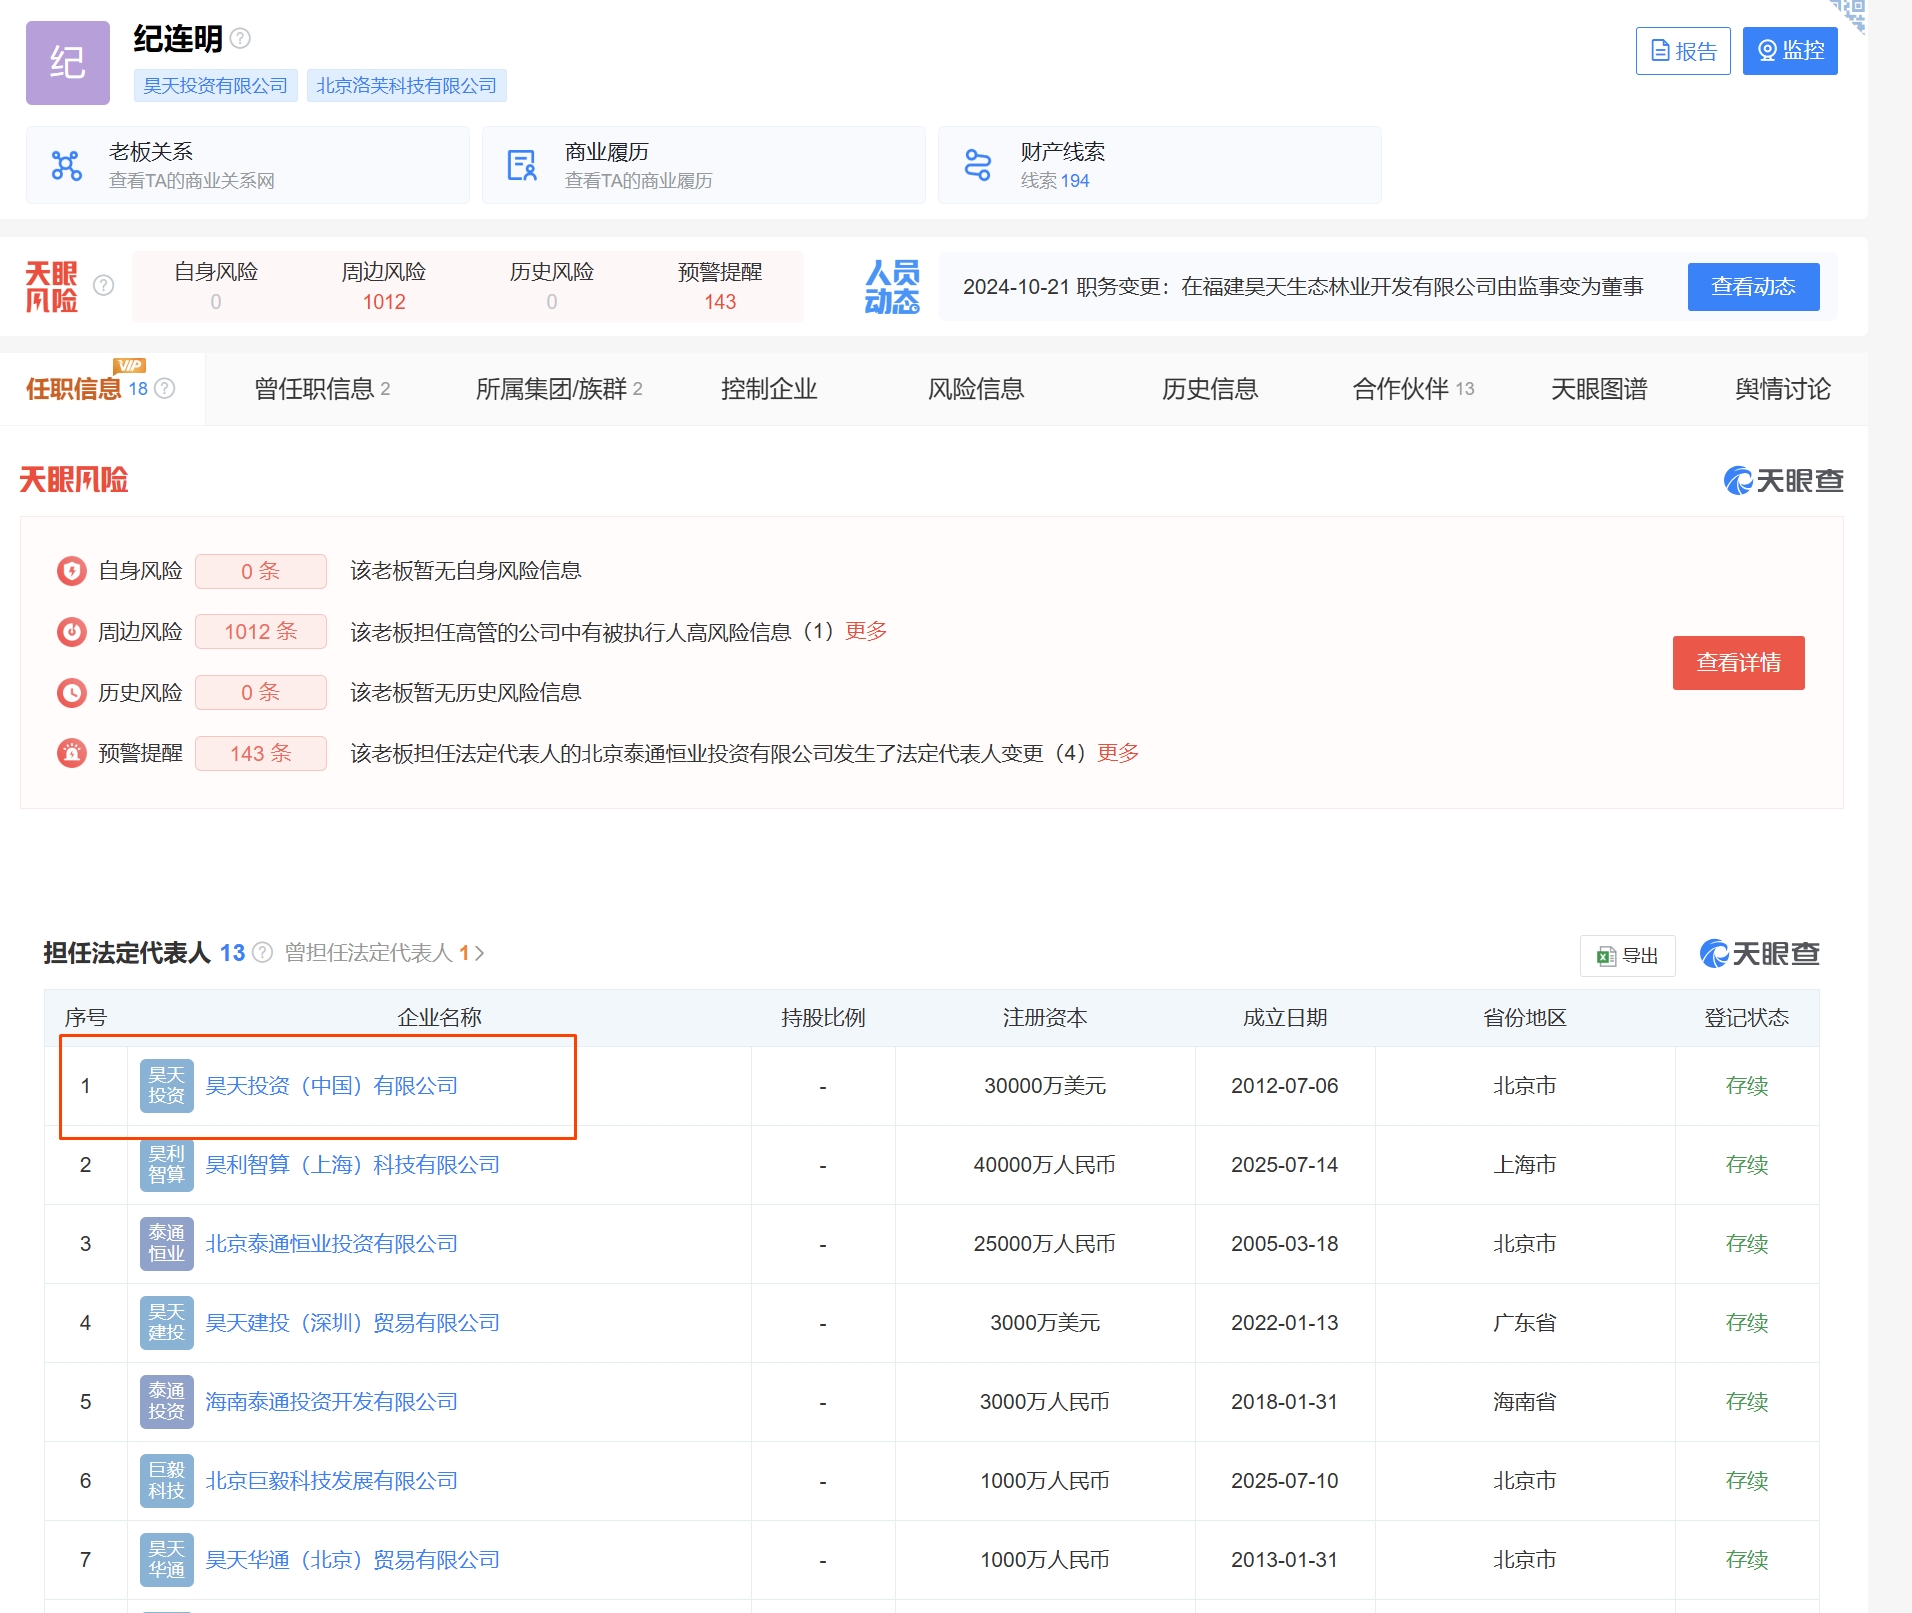
Task: Switch to 天眼图谱 tab
Action: (x=1599, y=389)
